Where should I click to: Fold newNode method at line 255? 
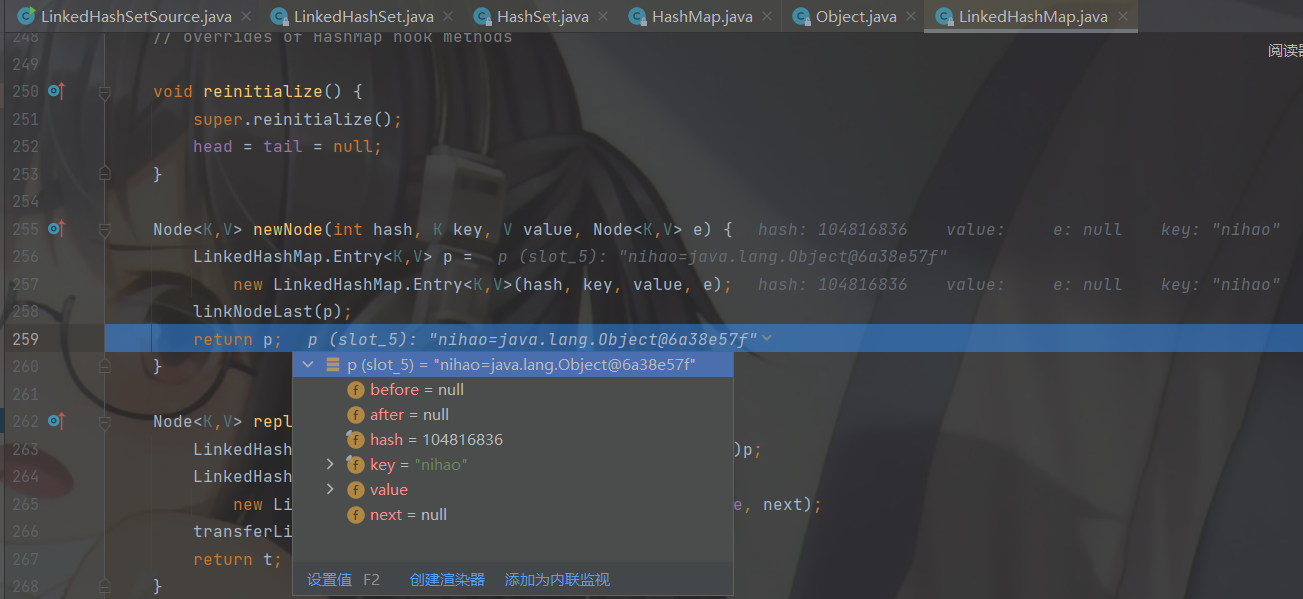click(x=104, y=229)
